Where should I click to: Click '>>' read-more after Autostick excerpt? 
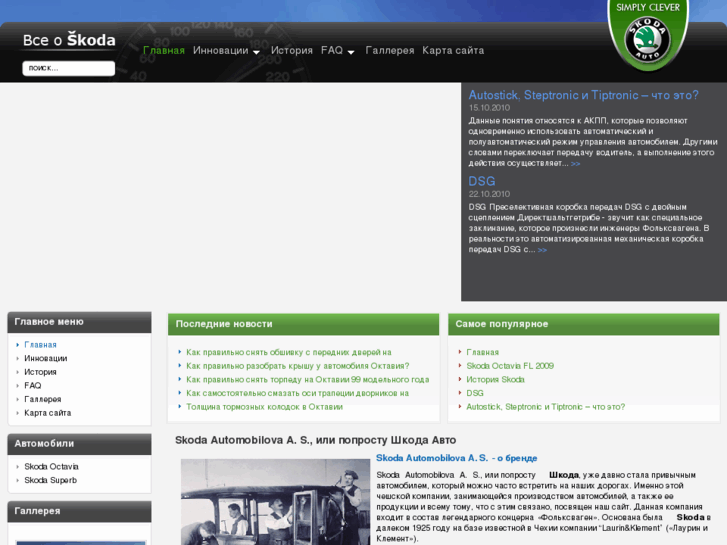(575, 164)
